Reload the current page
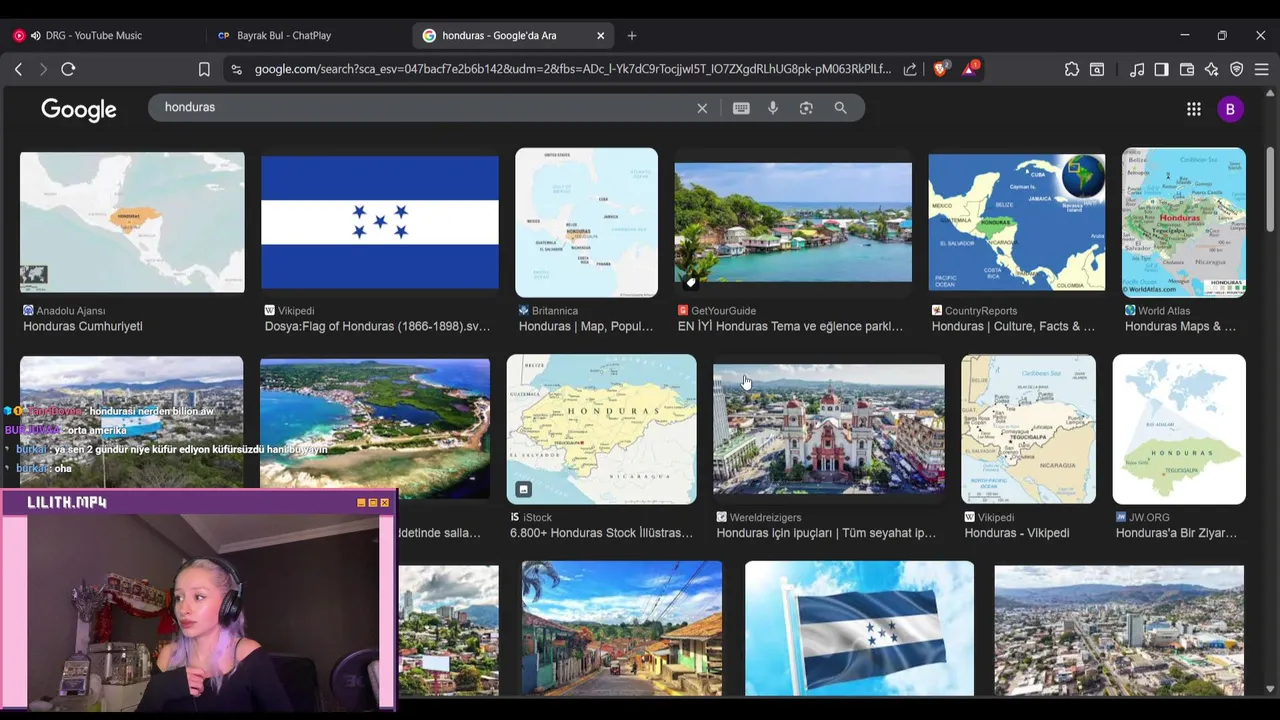1280x720 pixels. tap(68, 69)
